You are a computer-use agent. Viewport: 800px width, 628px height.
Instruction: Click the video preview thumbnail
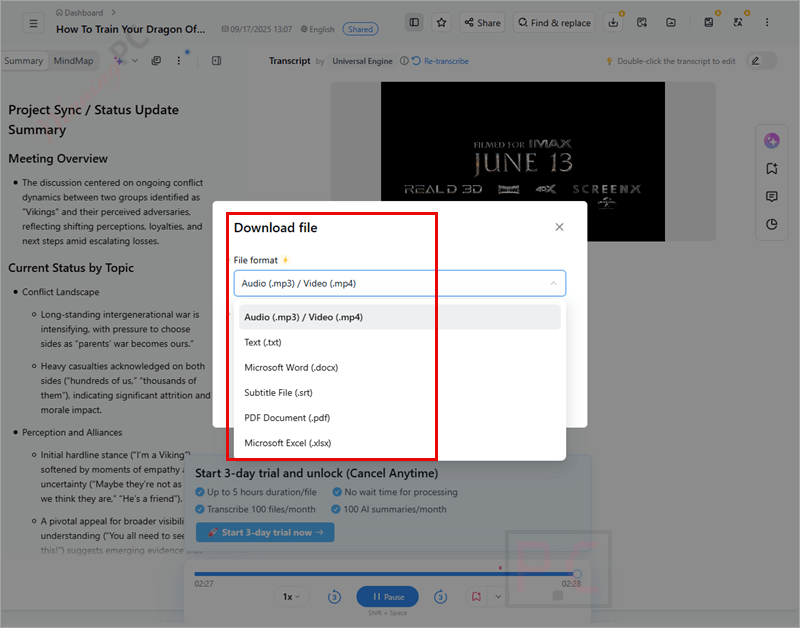[x=522, y=161]
